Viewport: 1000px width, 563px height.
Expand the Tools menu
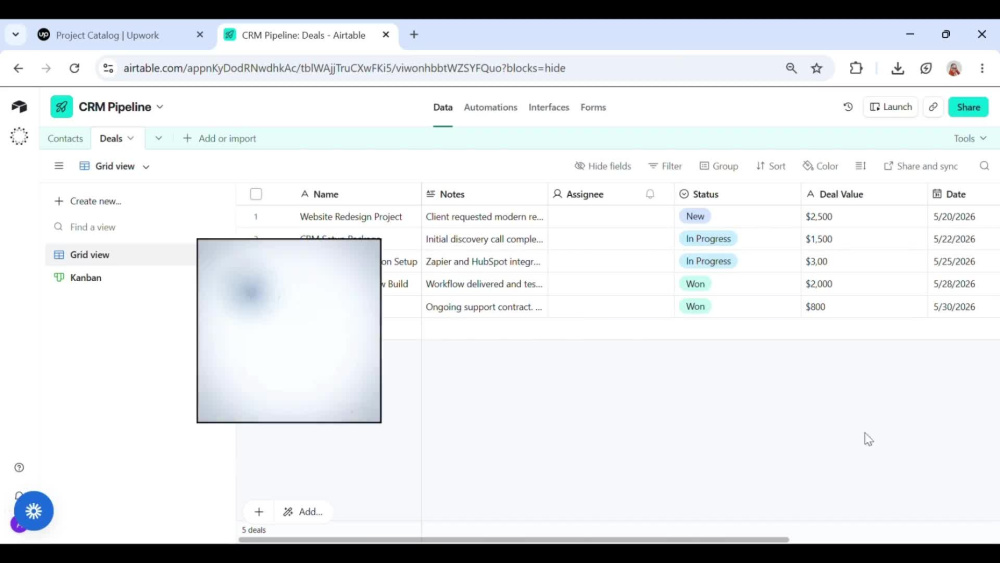point(970,138)
